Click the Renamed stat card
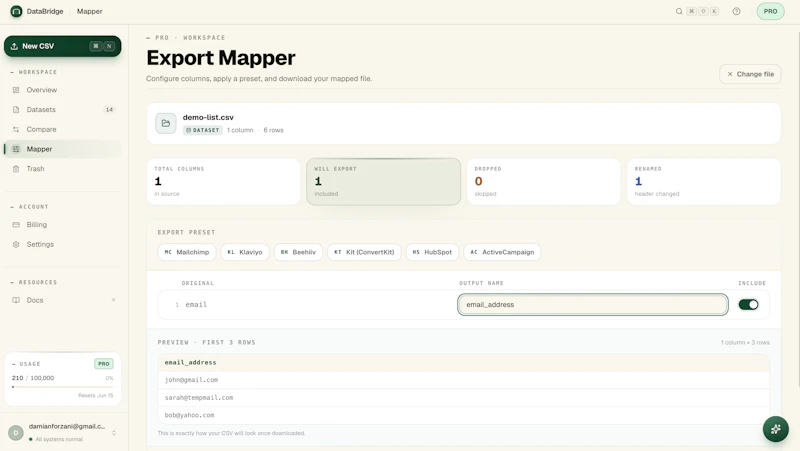 (704, 182)
